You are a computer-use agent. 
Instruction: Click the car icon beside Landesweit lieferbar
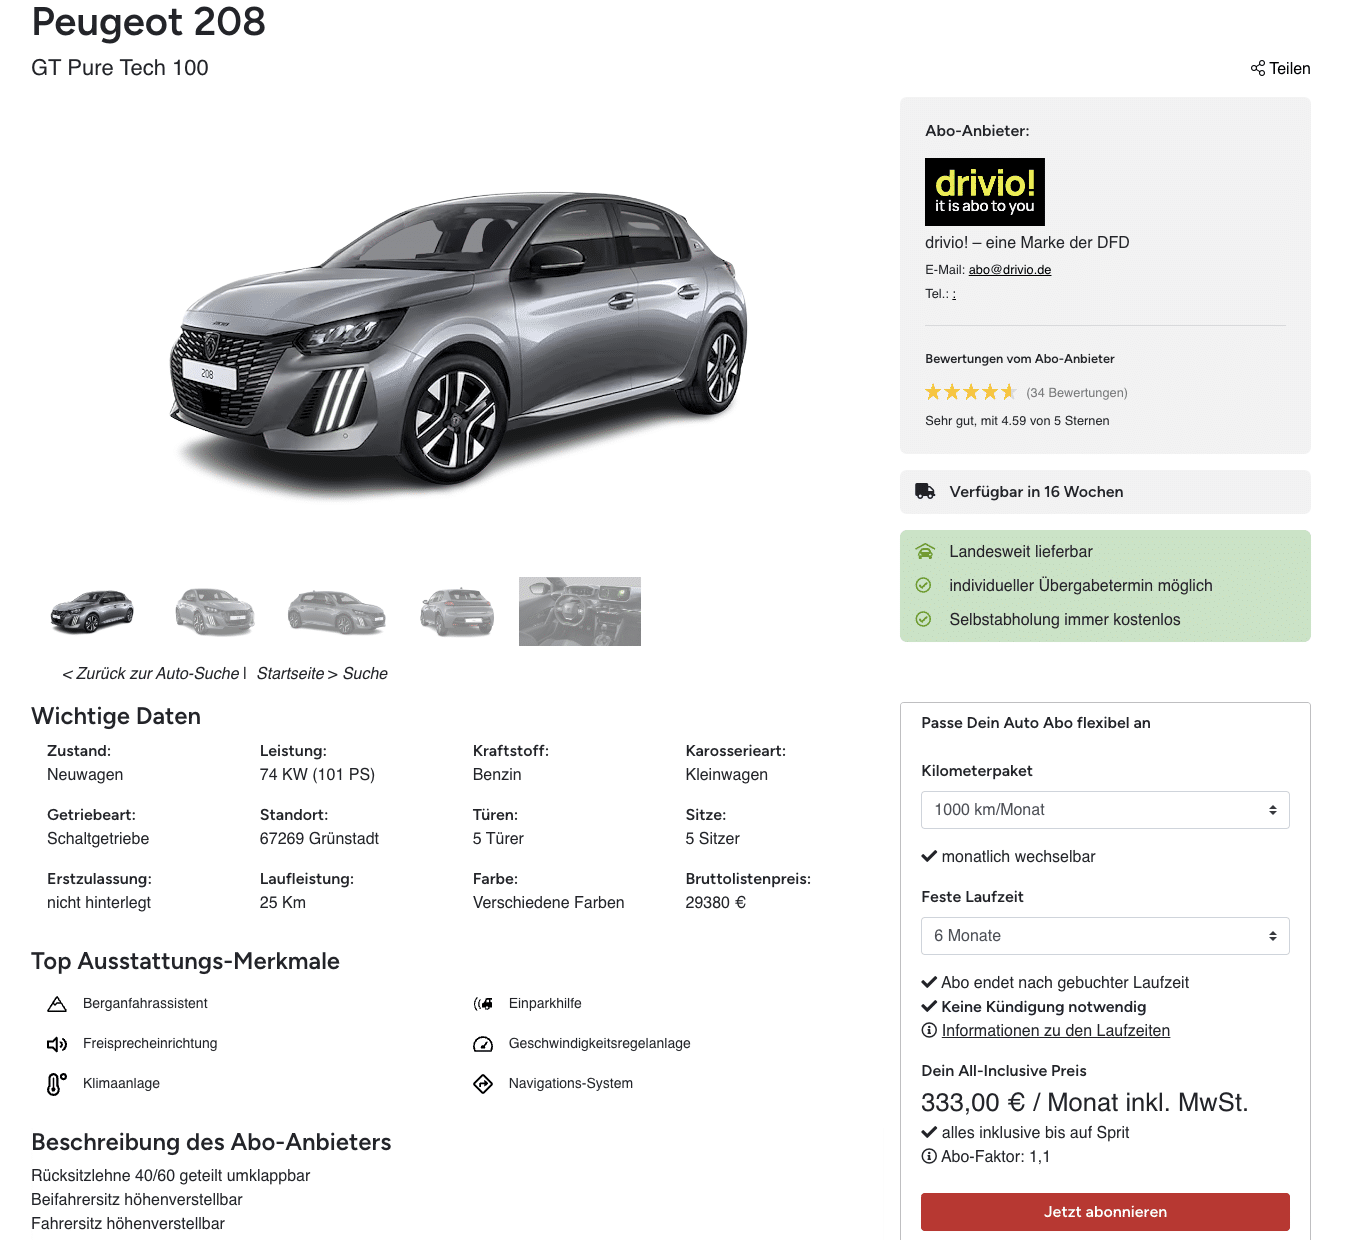point(925,551)
